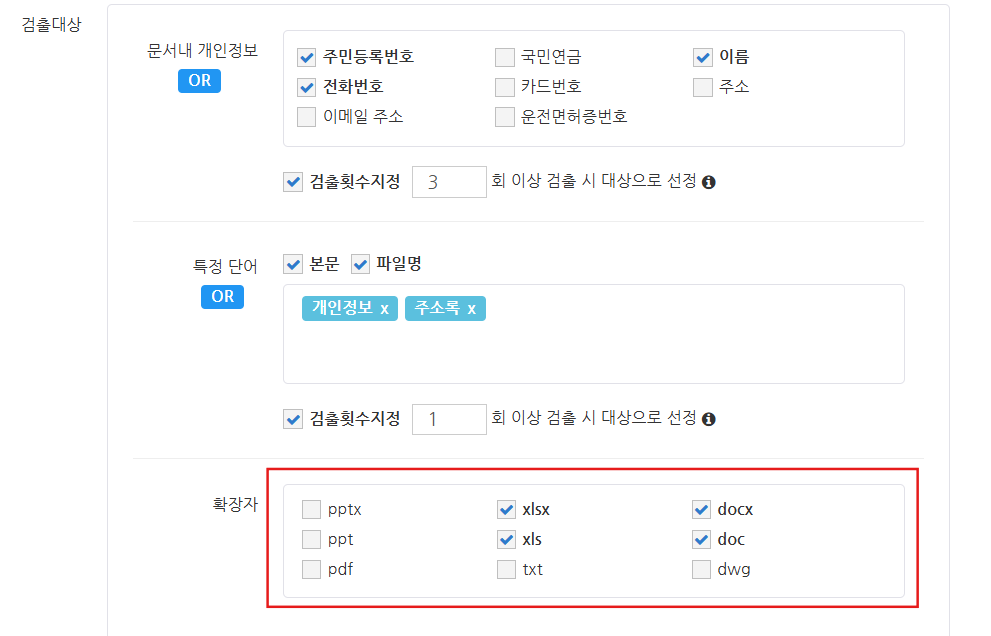The image size is (991, 636).
Task: Click info icon beside keyword detection threshold
Action: point(709,419)
